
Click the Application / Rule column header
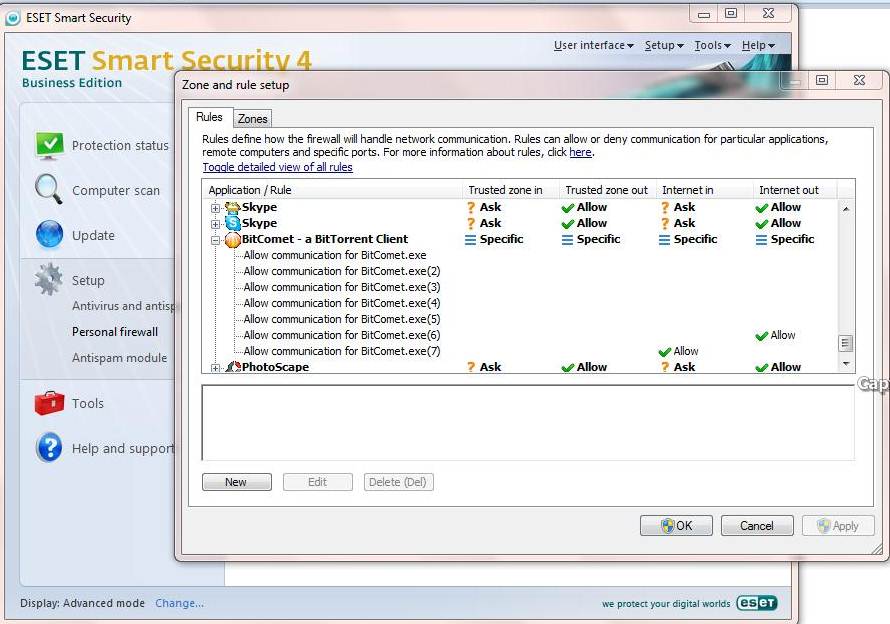coord(332,190)
